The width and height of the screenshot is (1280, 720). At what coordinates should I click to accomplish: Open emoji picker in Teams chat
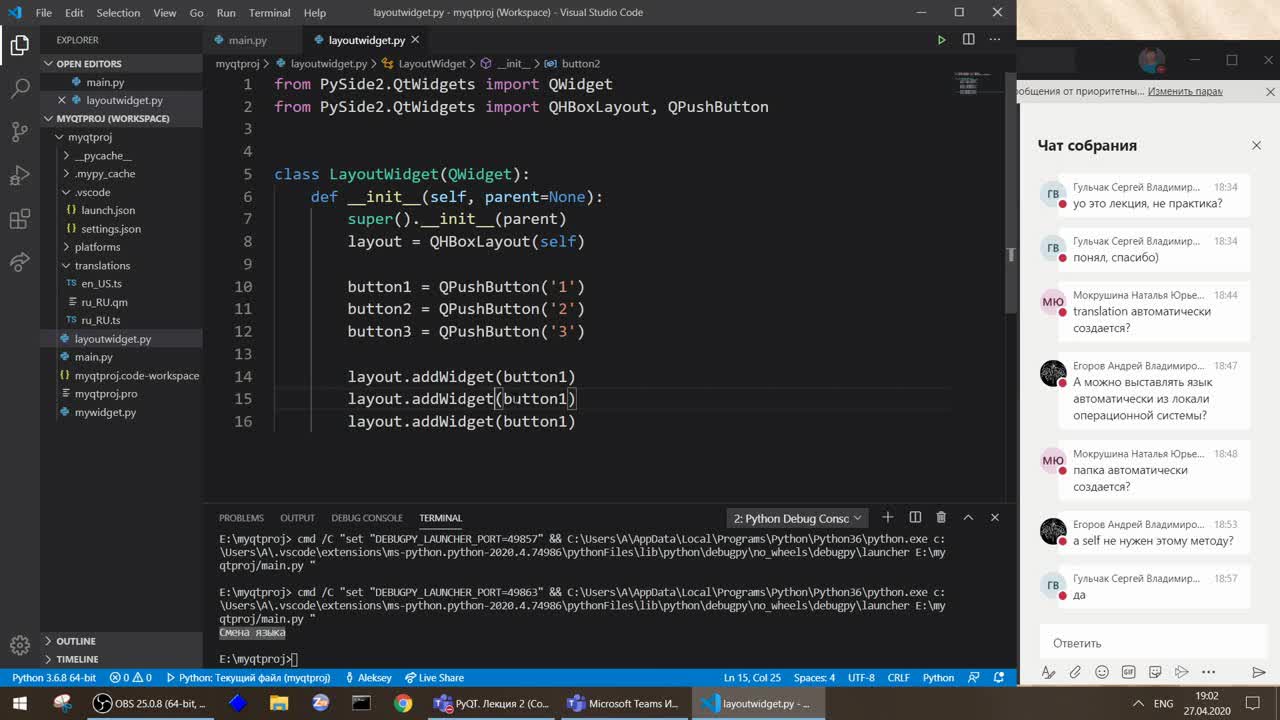pos(1102,672)
